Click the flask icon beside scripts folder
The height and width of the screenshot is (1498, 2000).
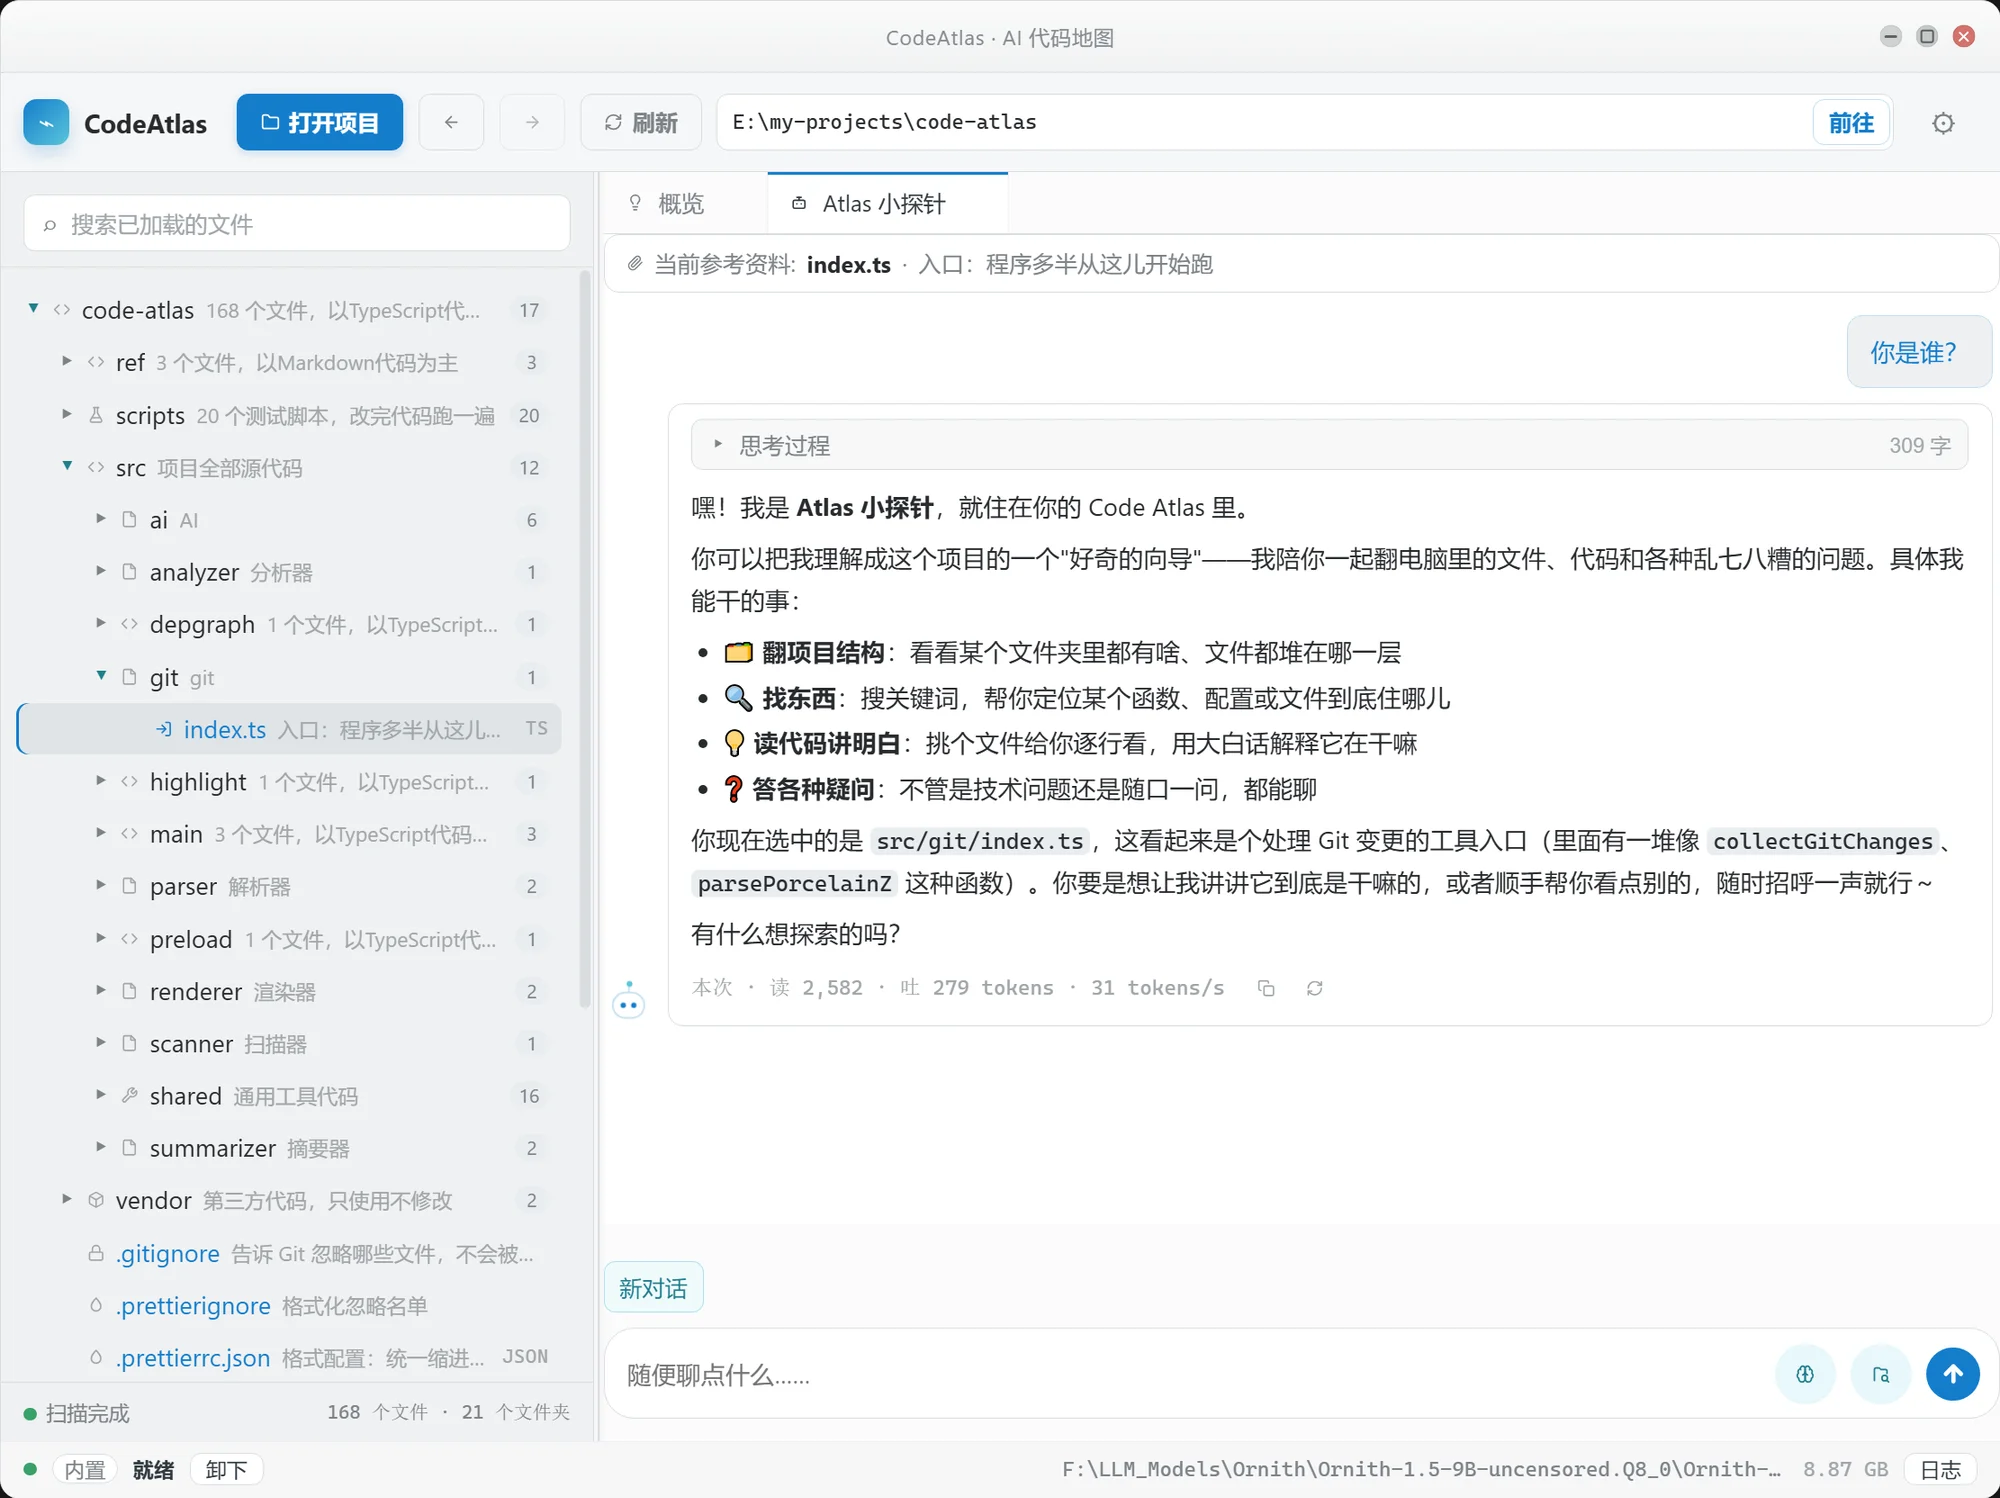pos(96,415)
